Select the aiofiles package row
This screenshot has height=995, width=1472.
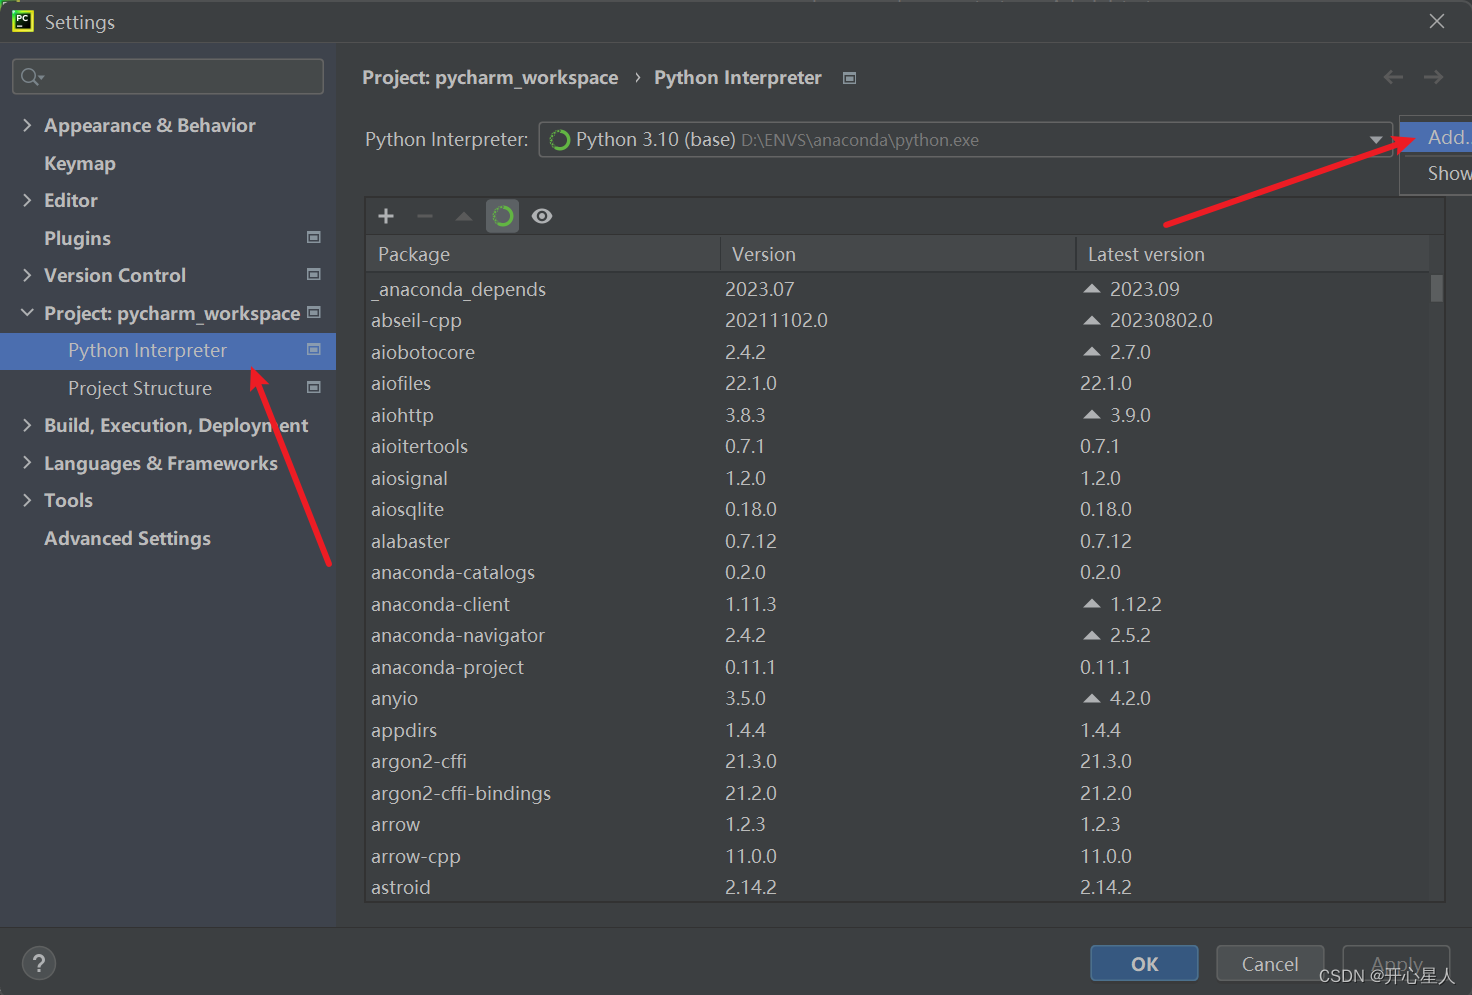[898, 383]
